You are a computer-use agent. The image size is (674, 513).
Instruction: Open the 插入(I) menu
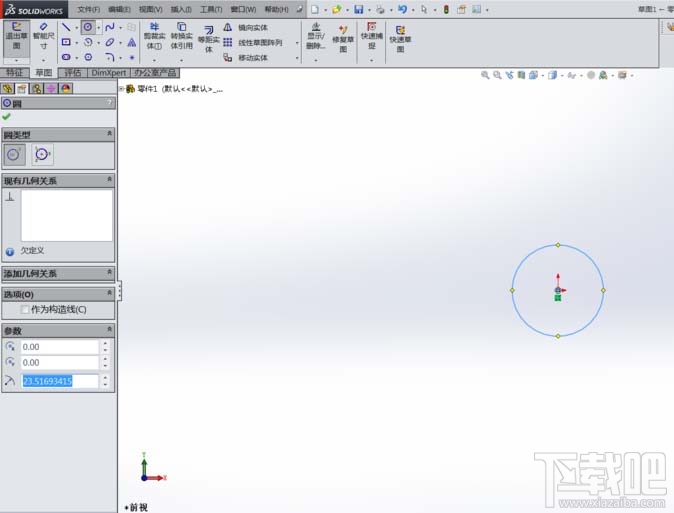tap(181, 9)
